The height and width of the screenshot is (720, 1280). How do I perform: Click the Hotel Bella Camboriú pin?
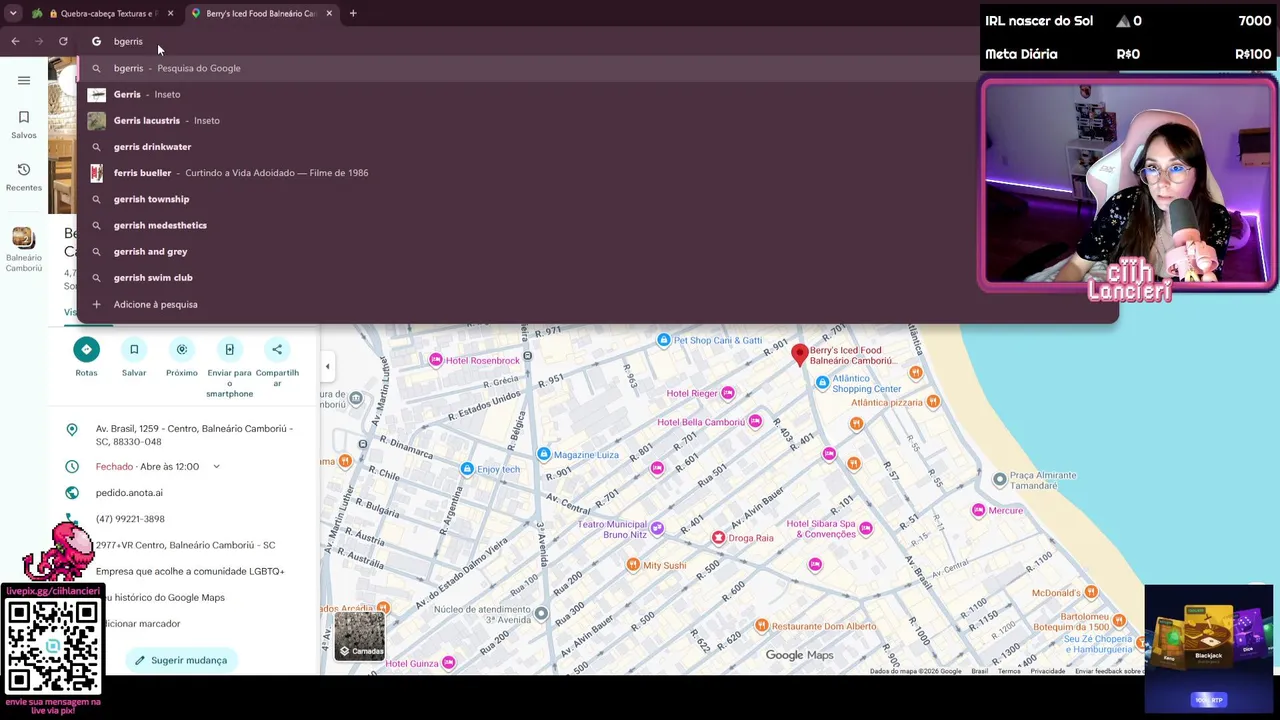point(755,422)
